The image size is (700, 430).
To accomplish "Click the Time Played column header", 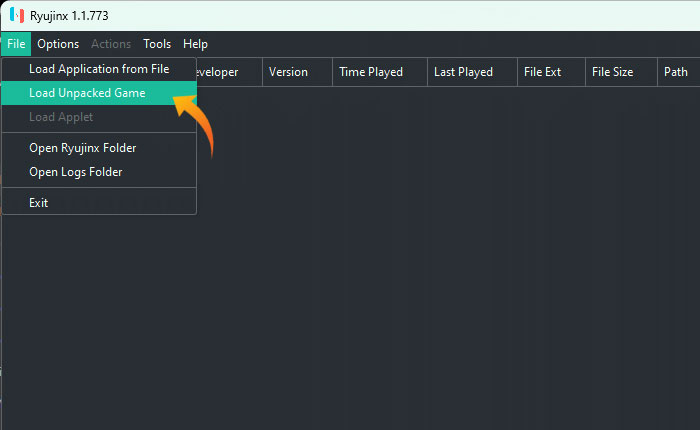I will [x=371, y=72].
